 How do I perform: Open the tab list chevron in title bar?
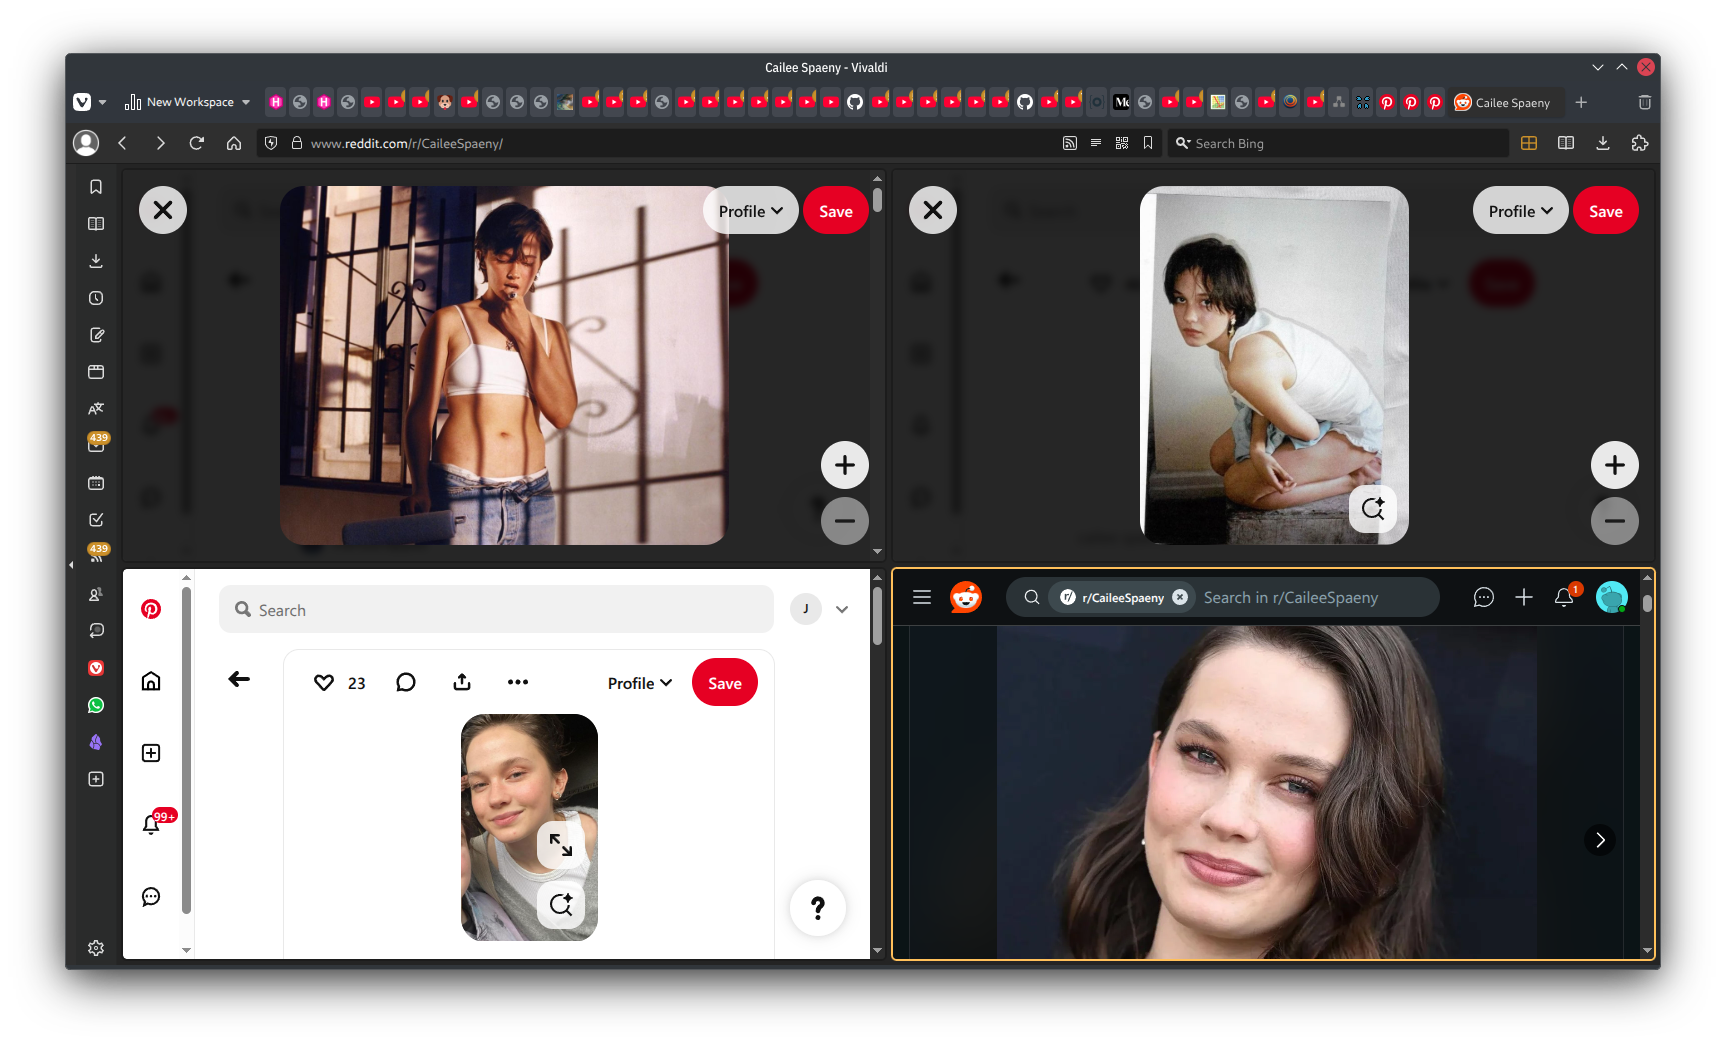(x=1598, y=67)
